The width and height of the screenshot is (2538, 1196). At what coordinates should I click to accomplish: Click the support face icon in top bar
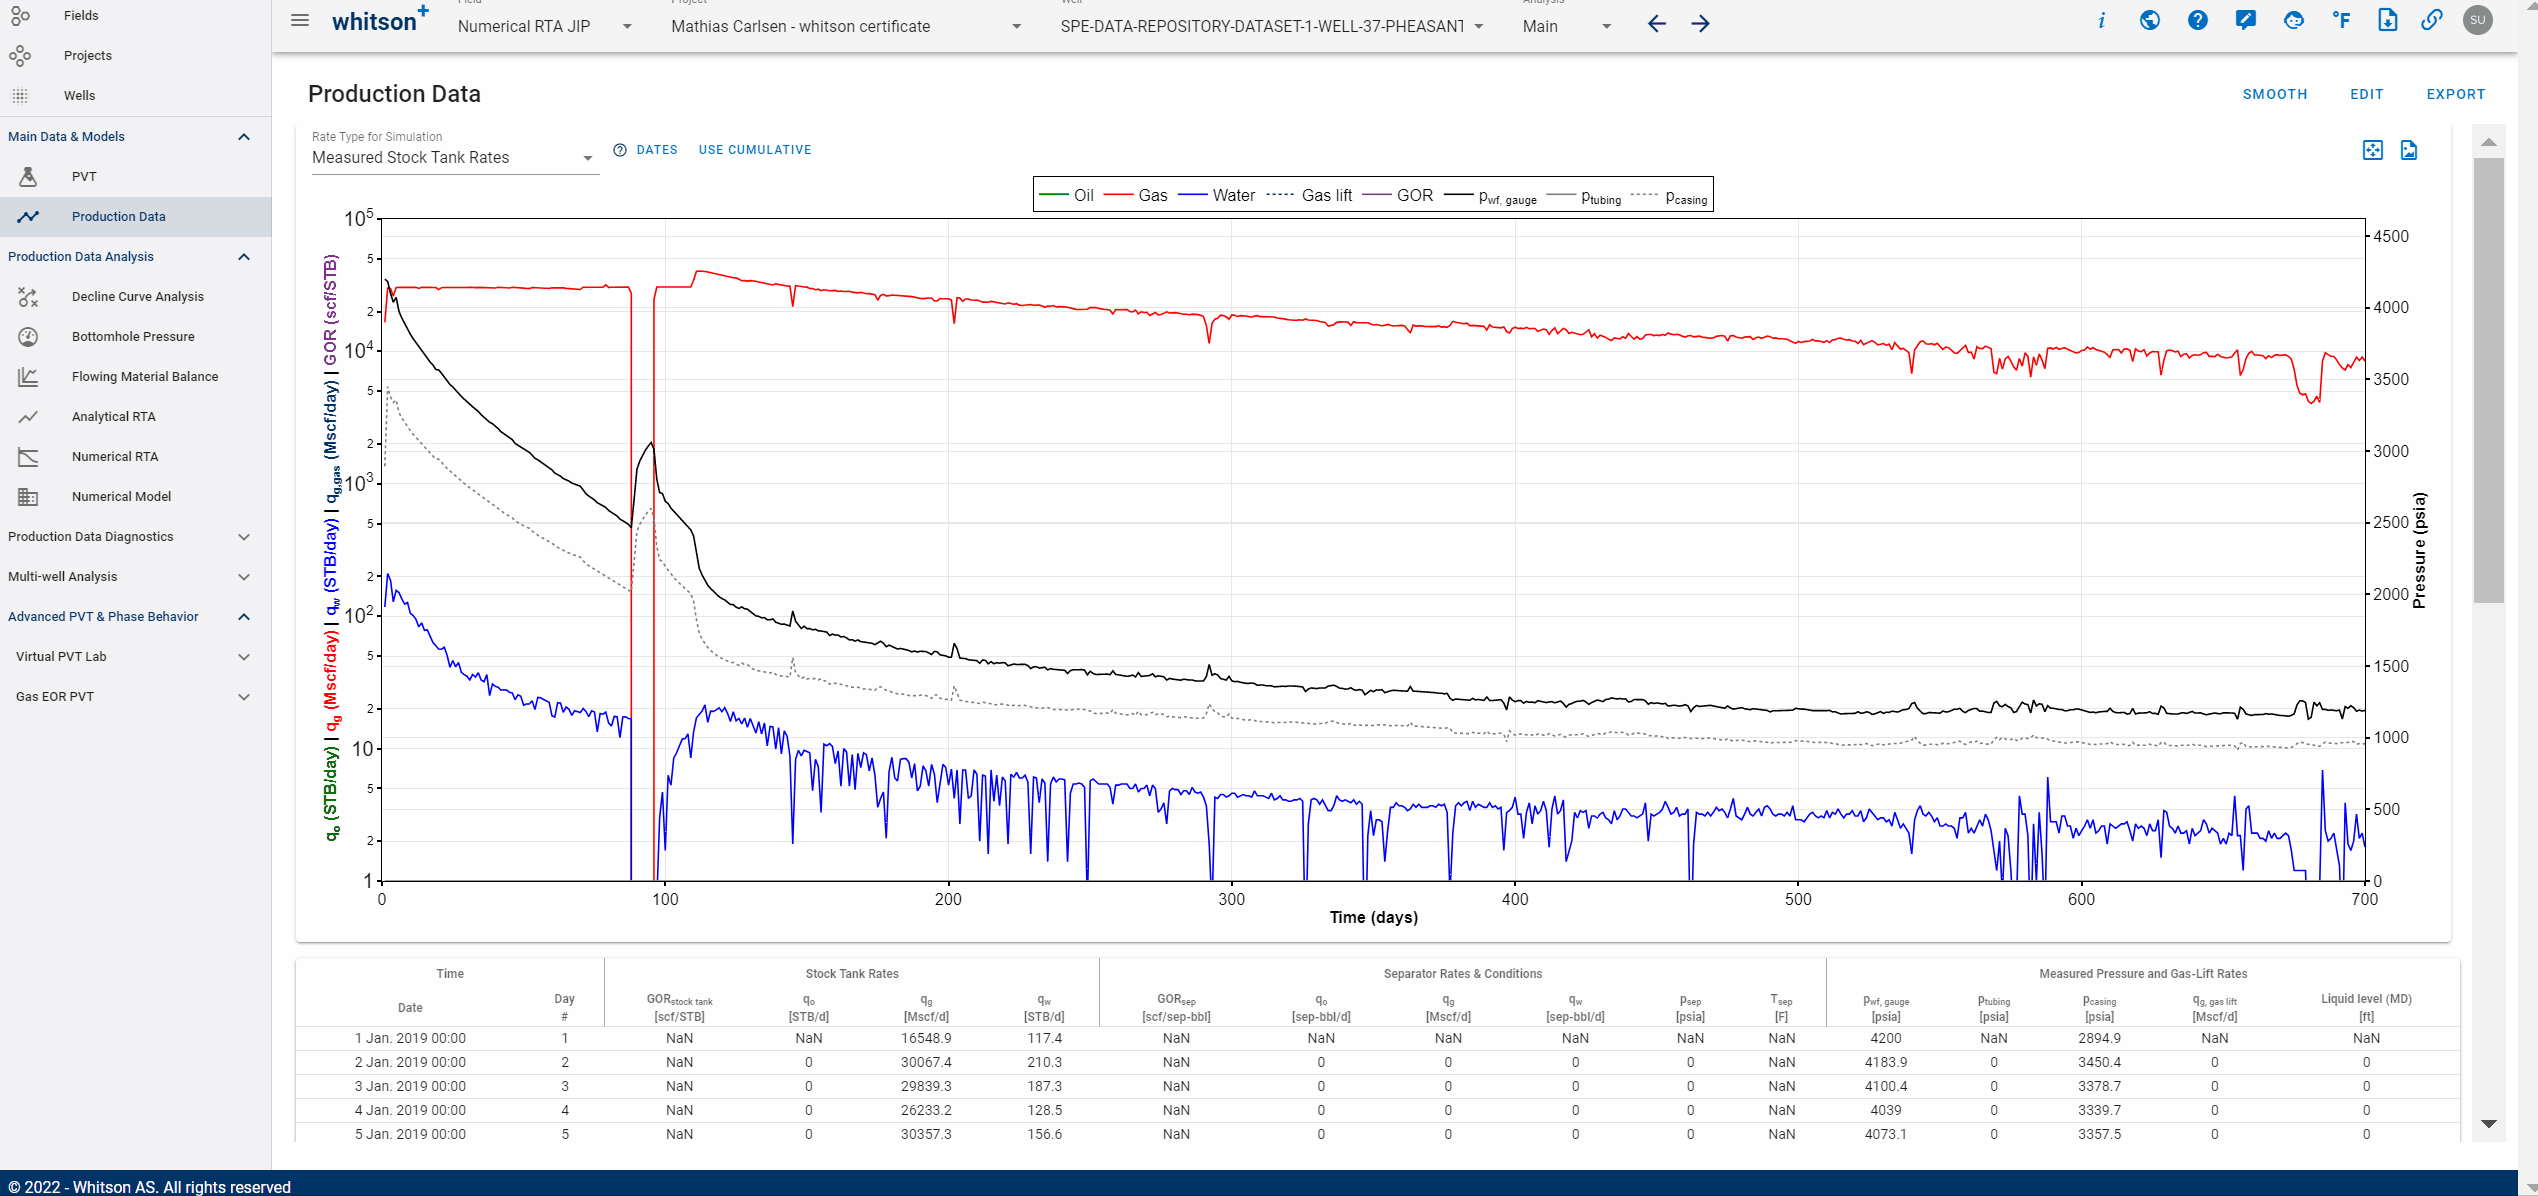(x=2294, y=21)
